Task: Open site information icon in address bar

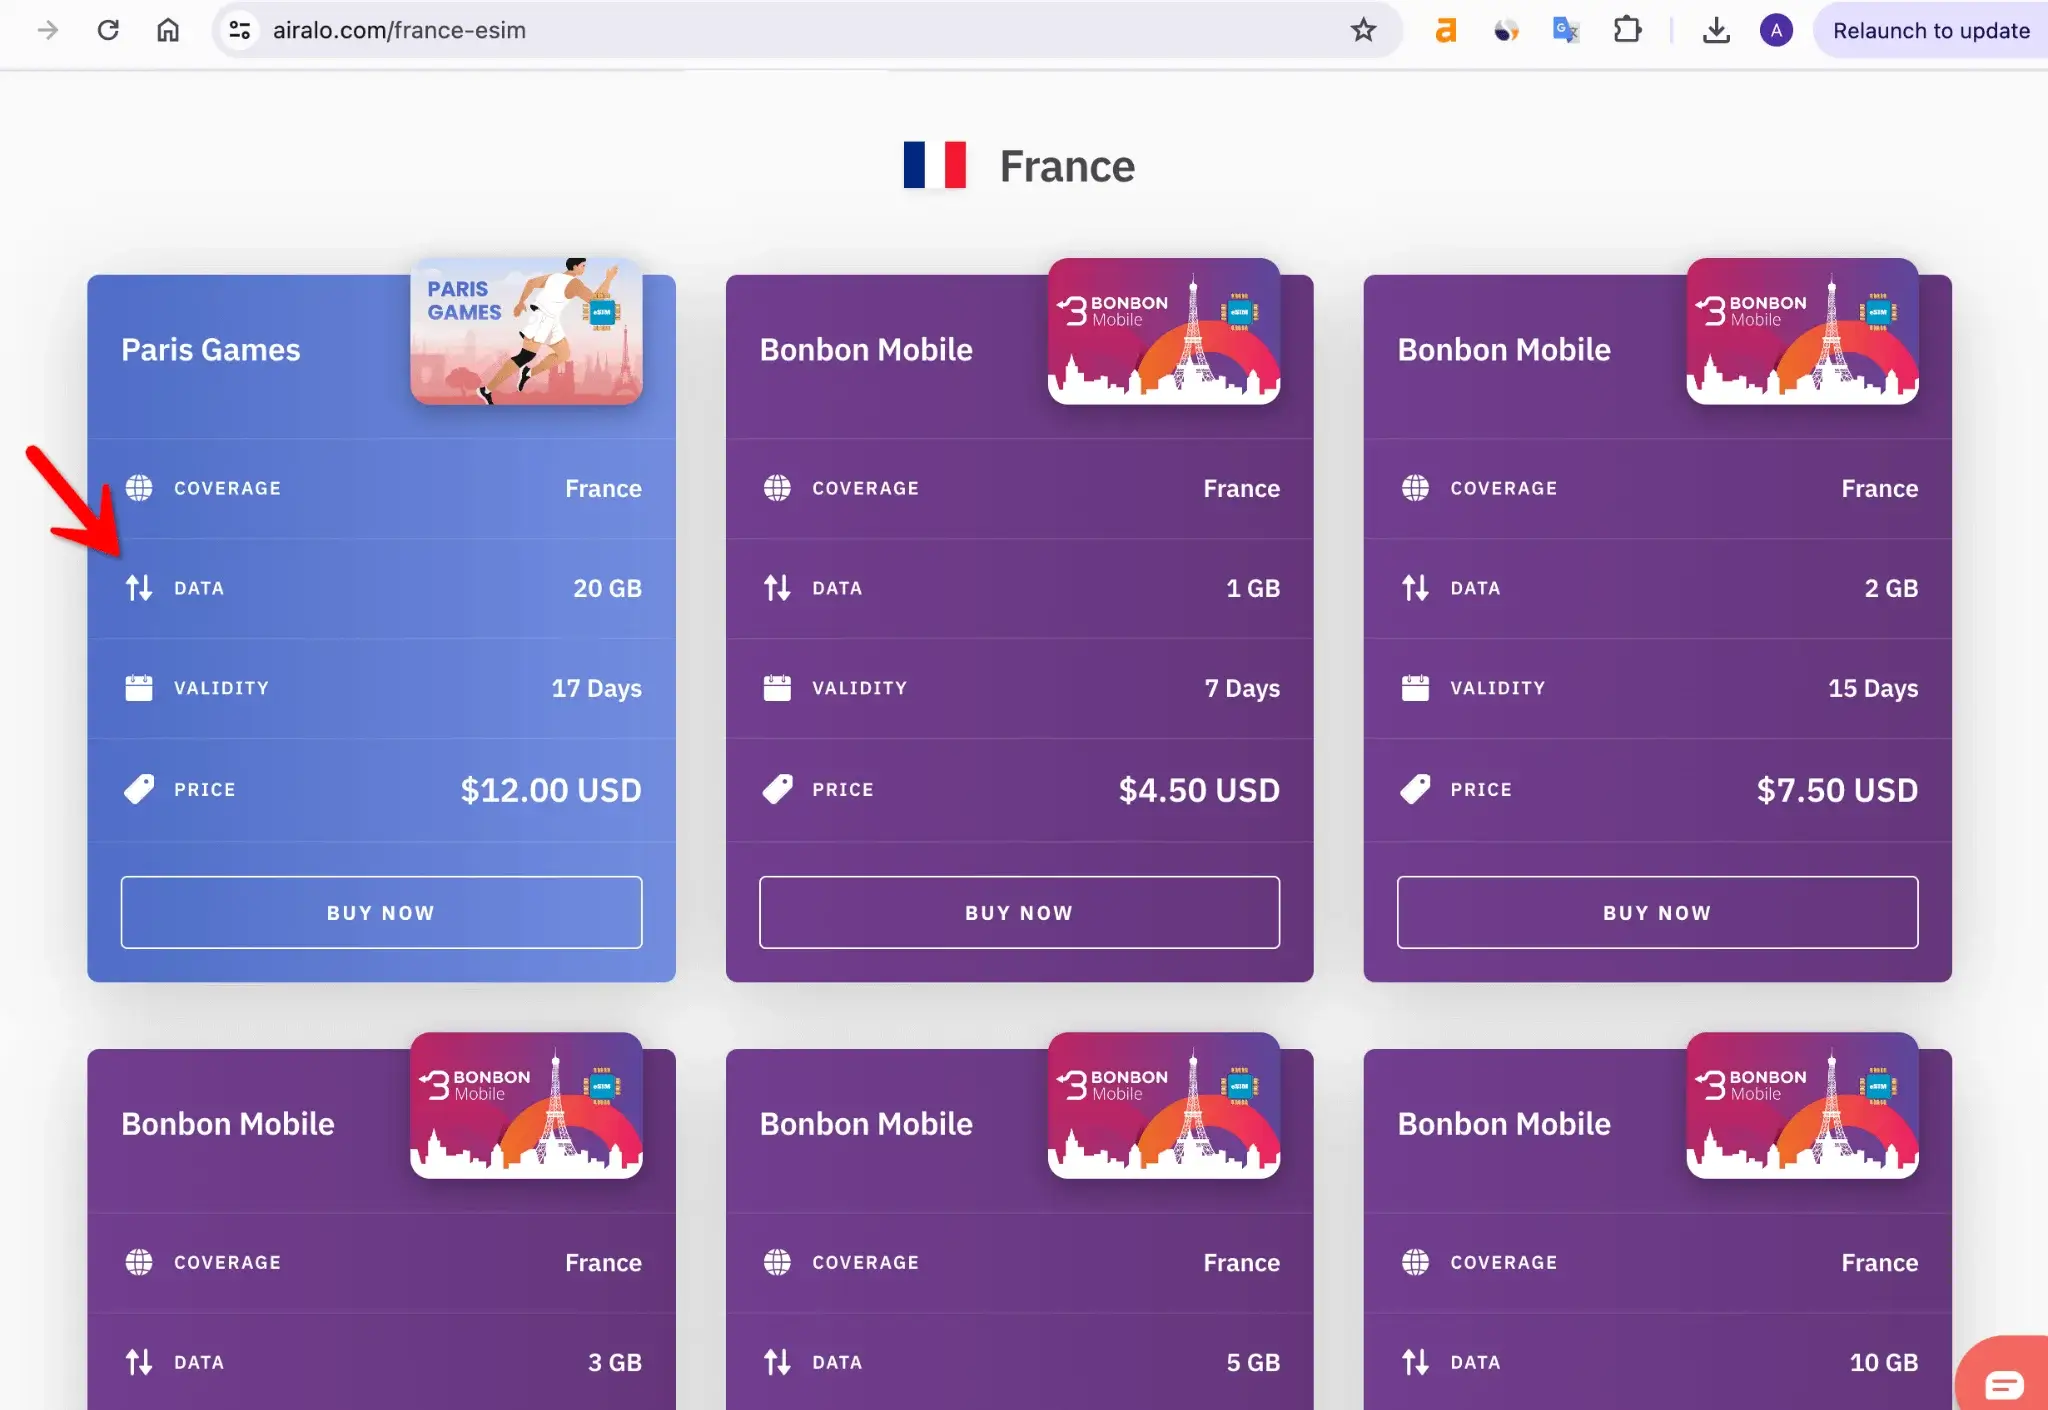Action: (x=240, y=30)
